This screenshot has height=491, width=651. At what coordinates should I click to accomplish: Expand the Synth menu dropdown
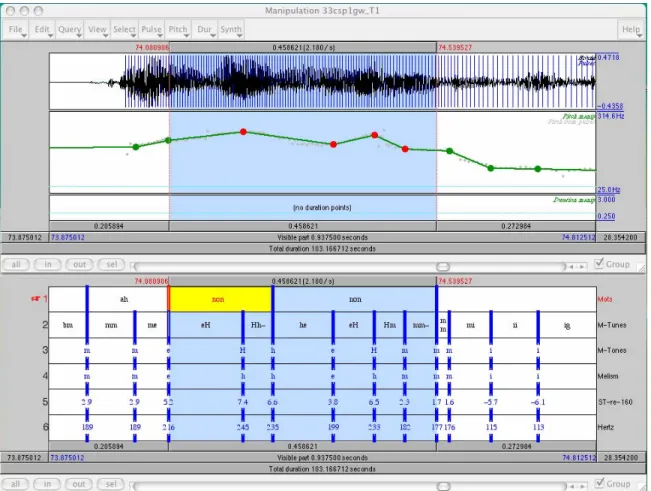pyautogui.click(x=232, y=29)
